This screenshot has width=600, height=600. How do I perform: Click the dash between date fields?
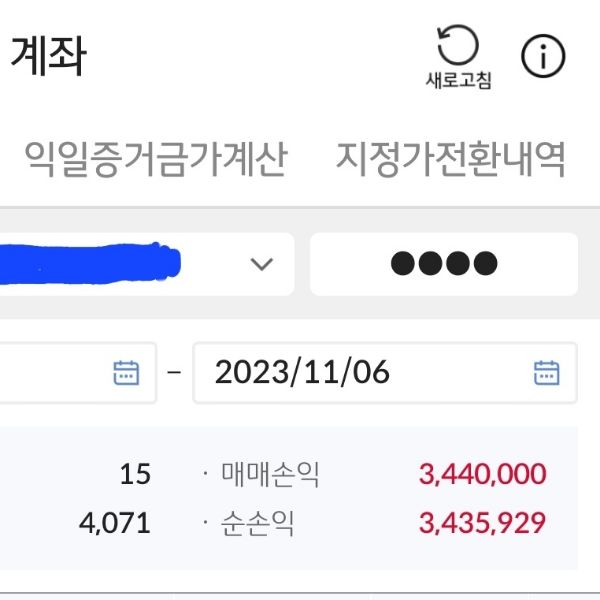[x=175, y=373]
